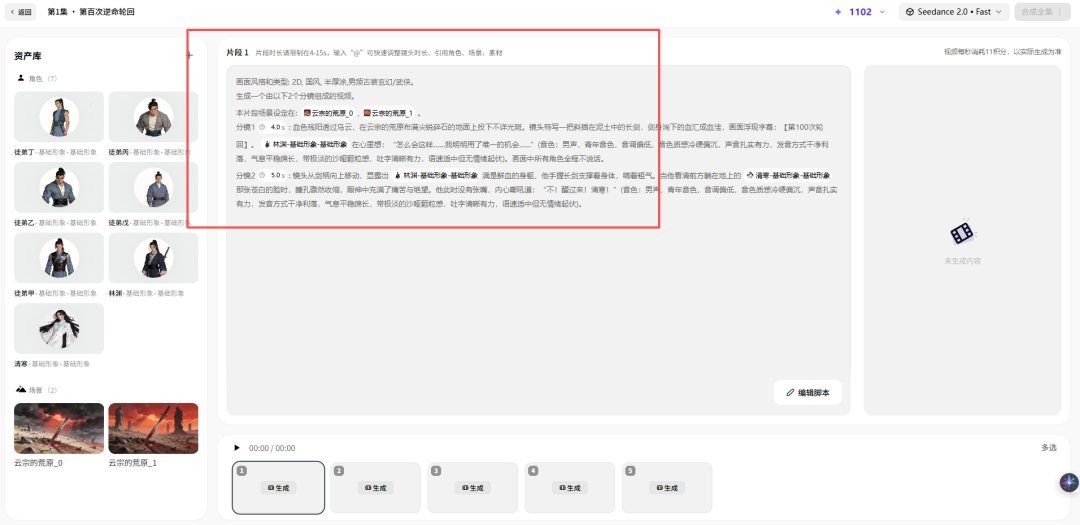Click the 合成全集 button
This screenshot has width=1080, height=525.
(x=1035, y=12)
